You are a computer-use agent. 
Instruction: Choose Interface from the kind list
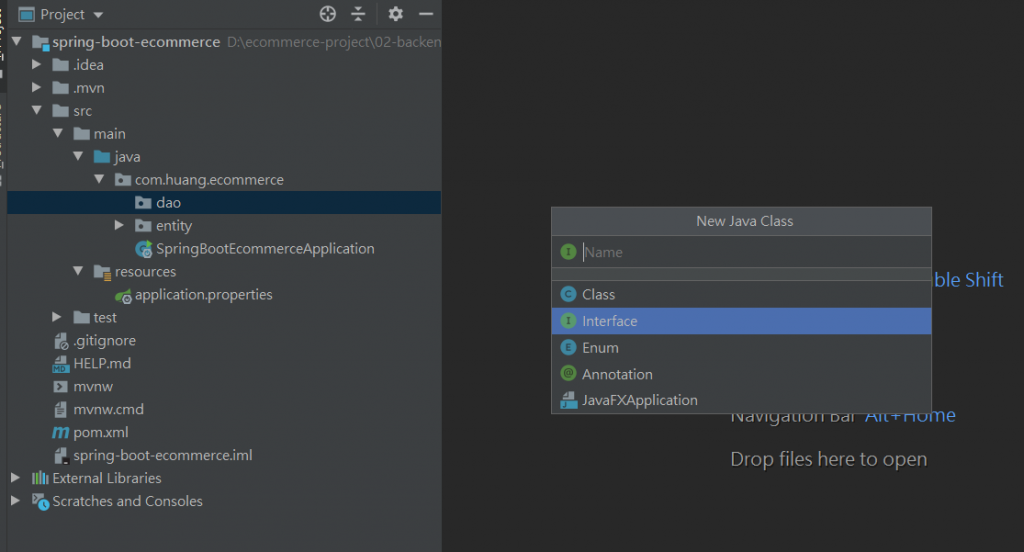609,321
